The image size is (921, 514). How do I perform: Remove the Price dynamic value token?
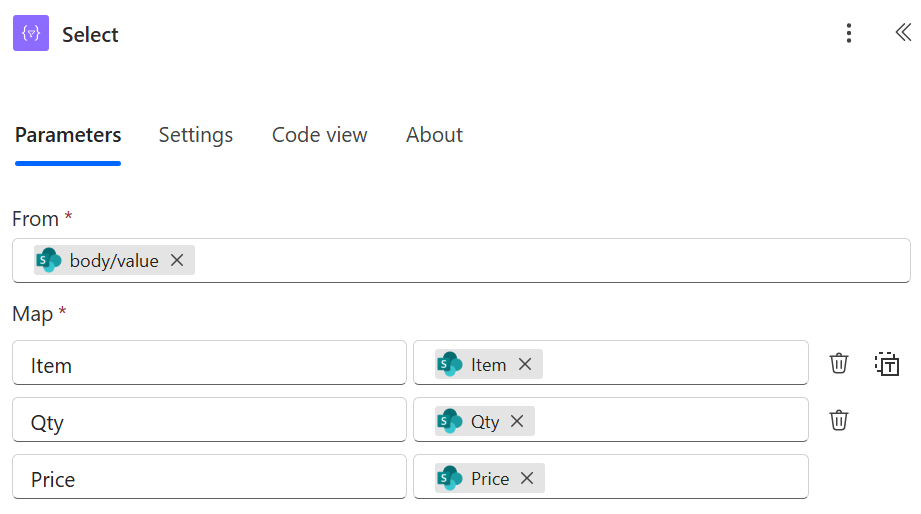pyautogui.click(x=527, y=478)
